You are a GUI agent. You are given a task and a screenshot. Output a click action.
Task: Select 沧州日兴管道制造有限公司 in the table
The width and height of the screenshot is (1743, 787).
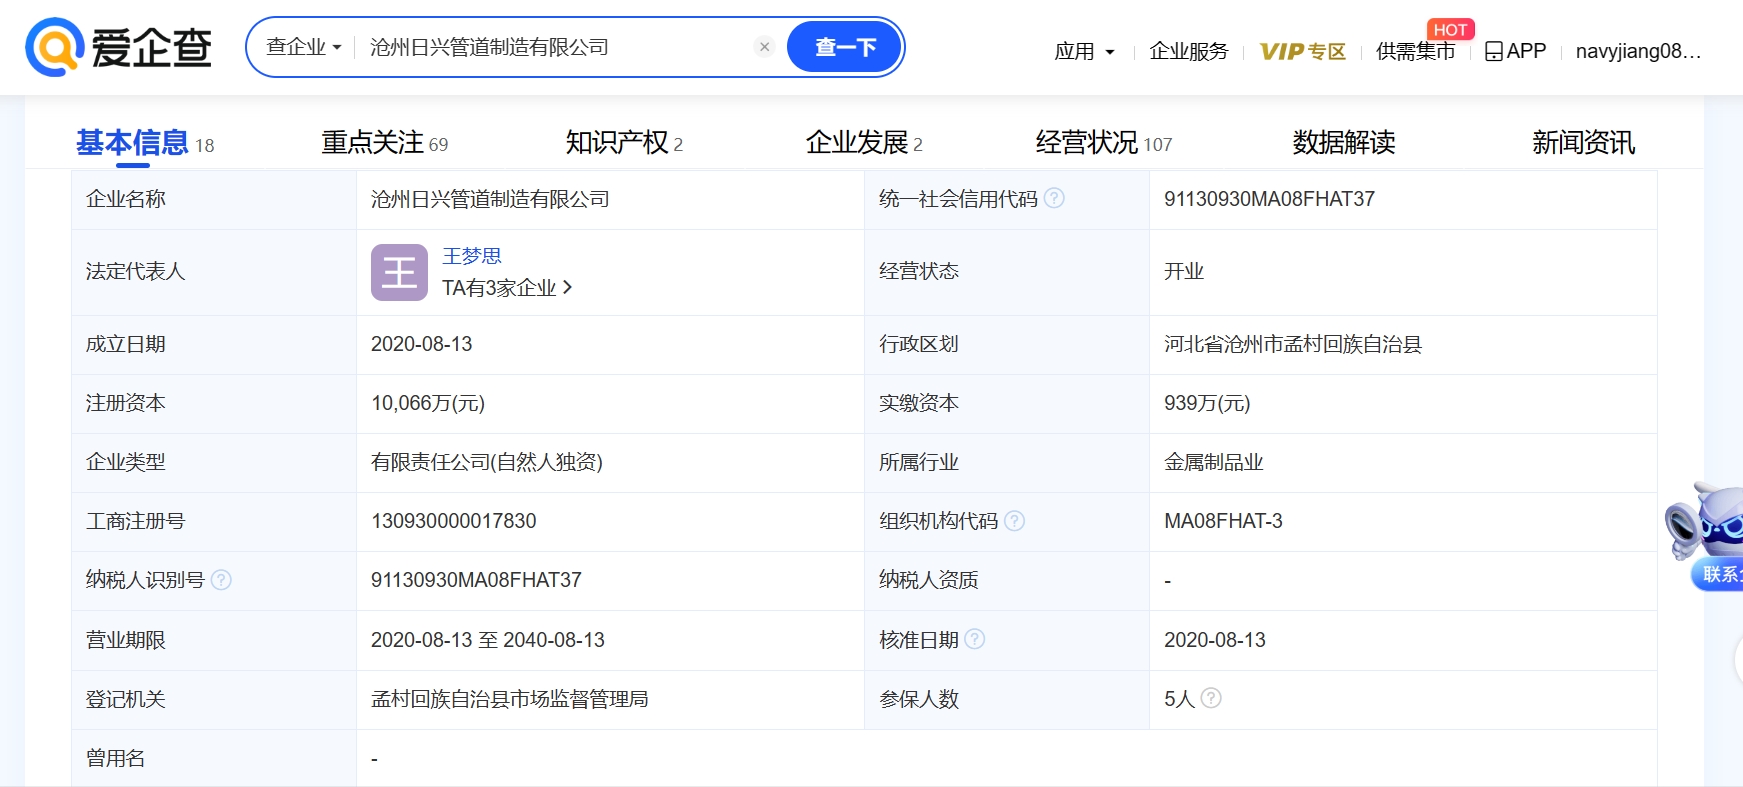click(x=490, y=199)
